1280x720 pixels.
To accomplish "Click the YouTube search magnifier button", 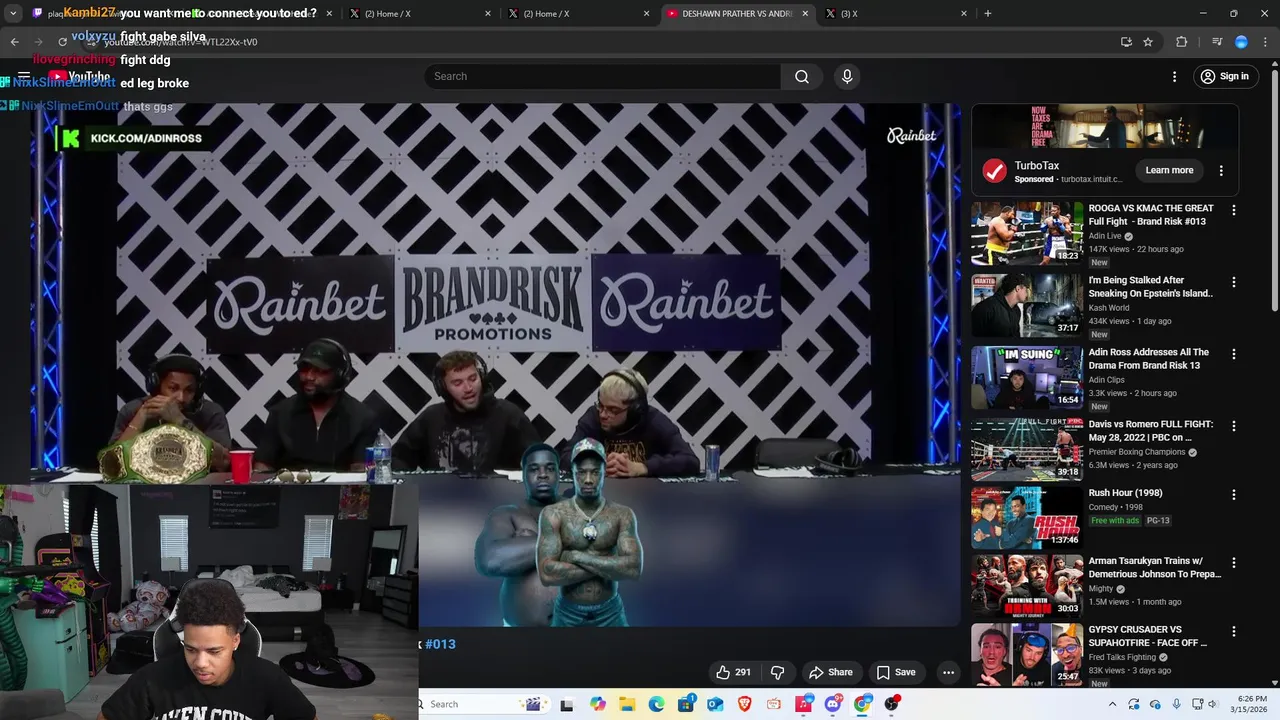I will coord(802,76).
